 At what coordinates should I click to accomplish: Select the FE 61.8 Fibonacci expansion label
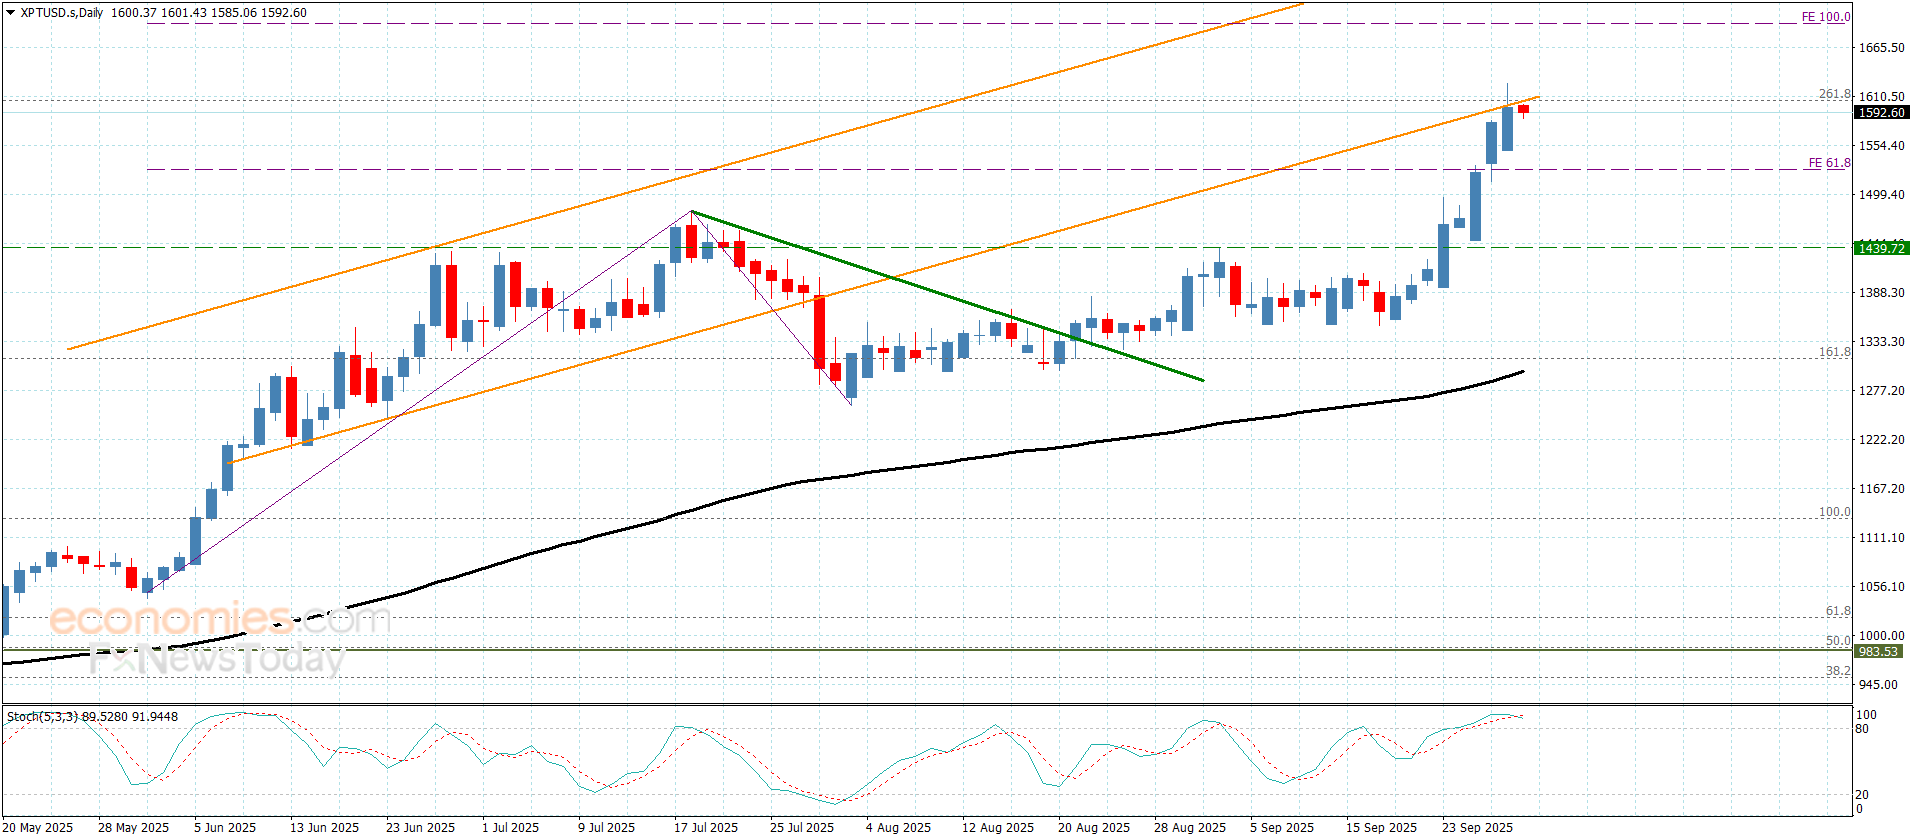(1829, 163)
